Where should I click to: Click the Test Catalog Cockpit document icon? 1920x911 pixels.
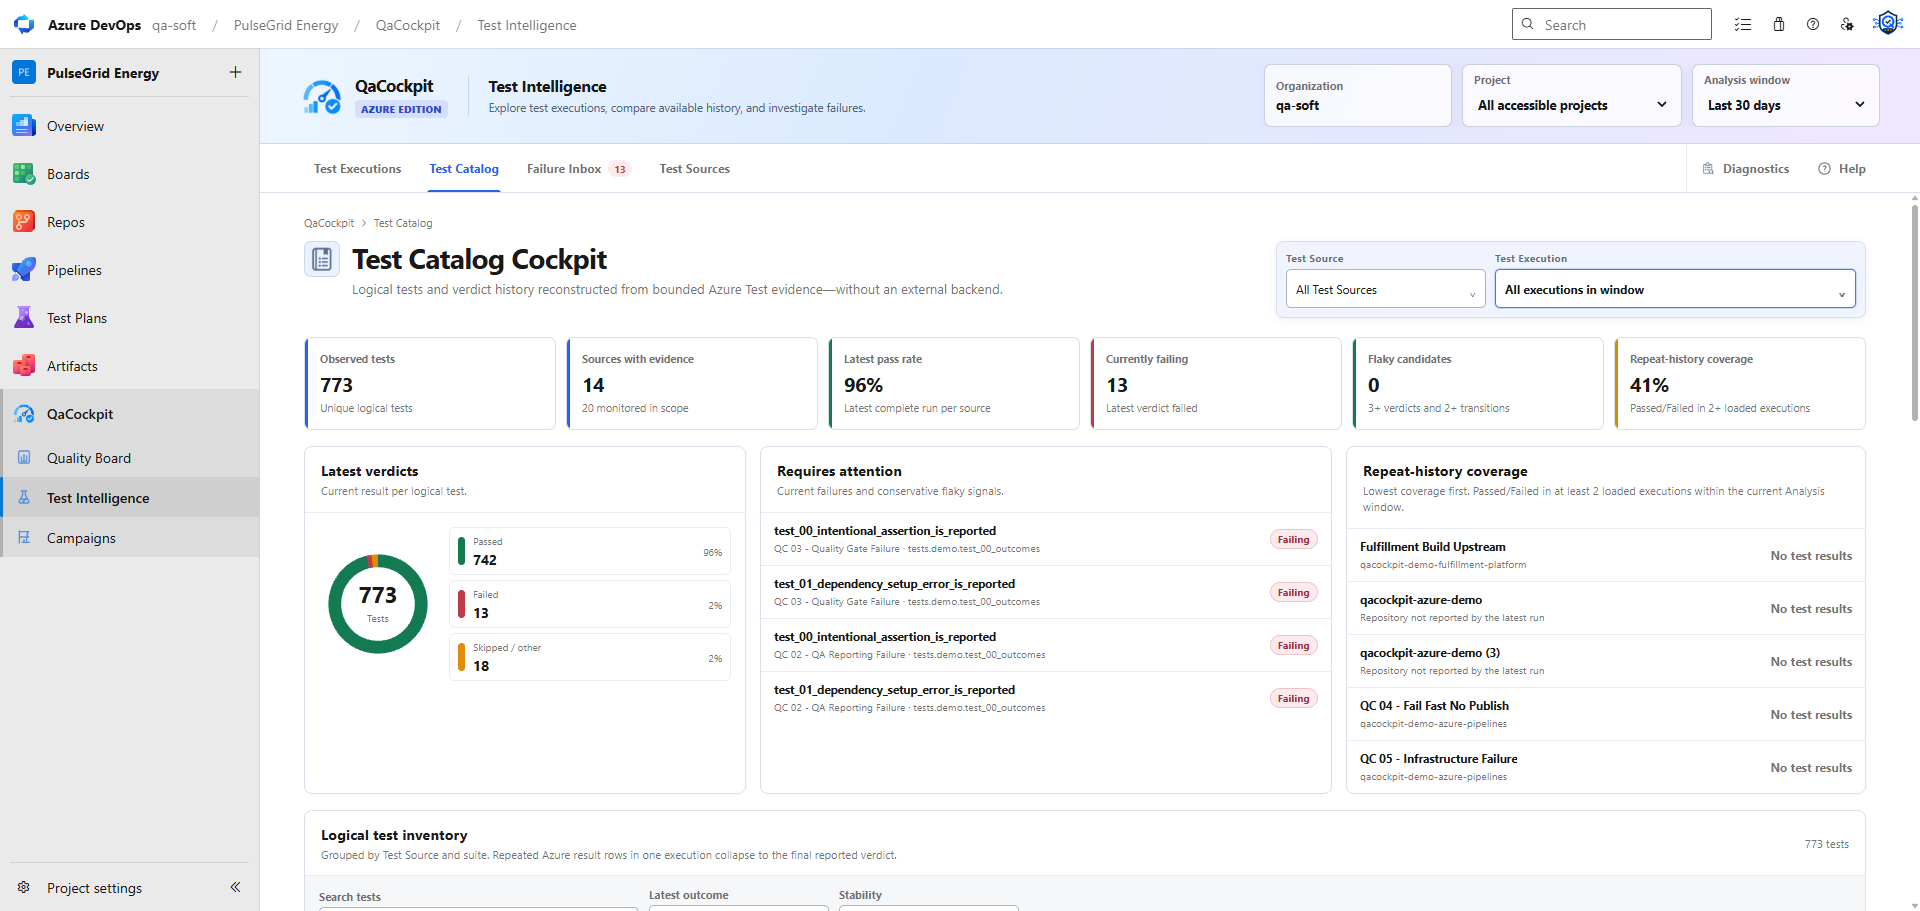click(322, 260)
